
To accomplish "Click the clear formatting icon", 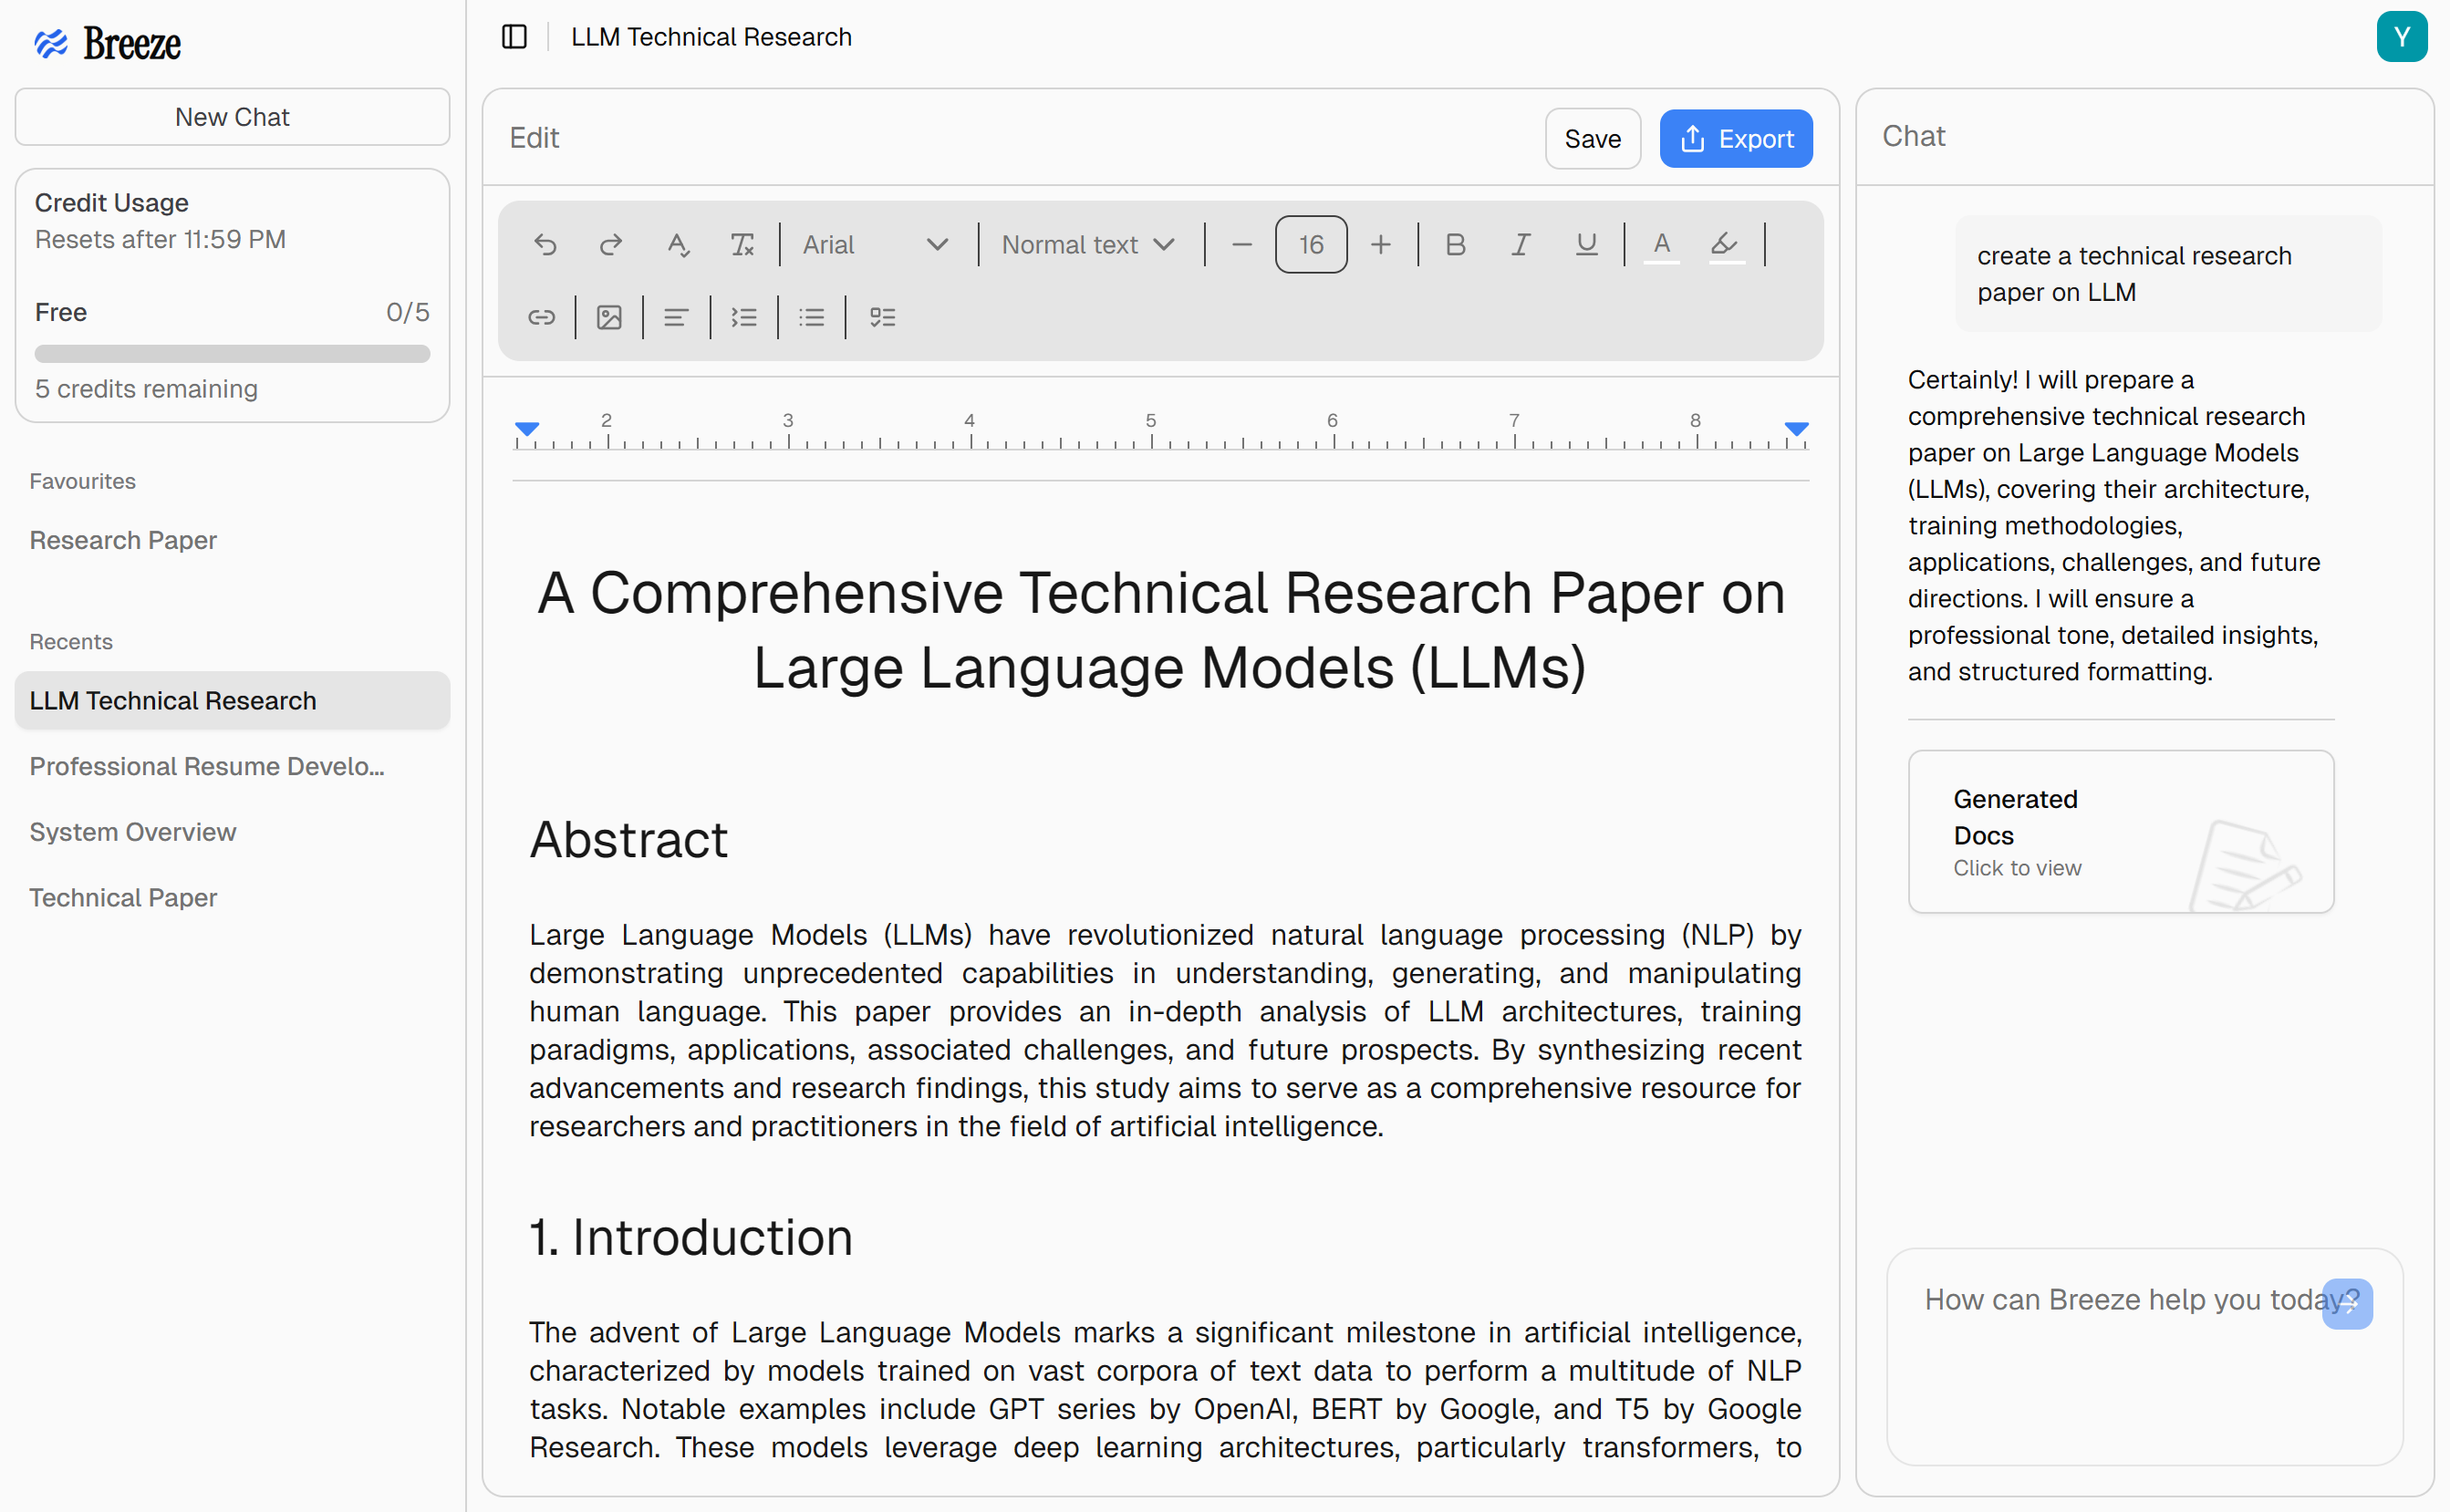I will point(742,245).
